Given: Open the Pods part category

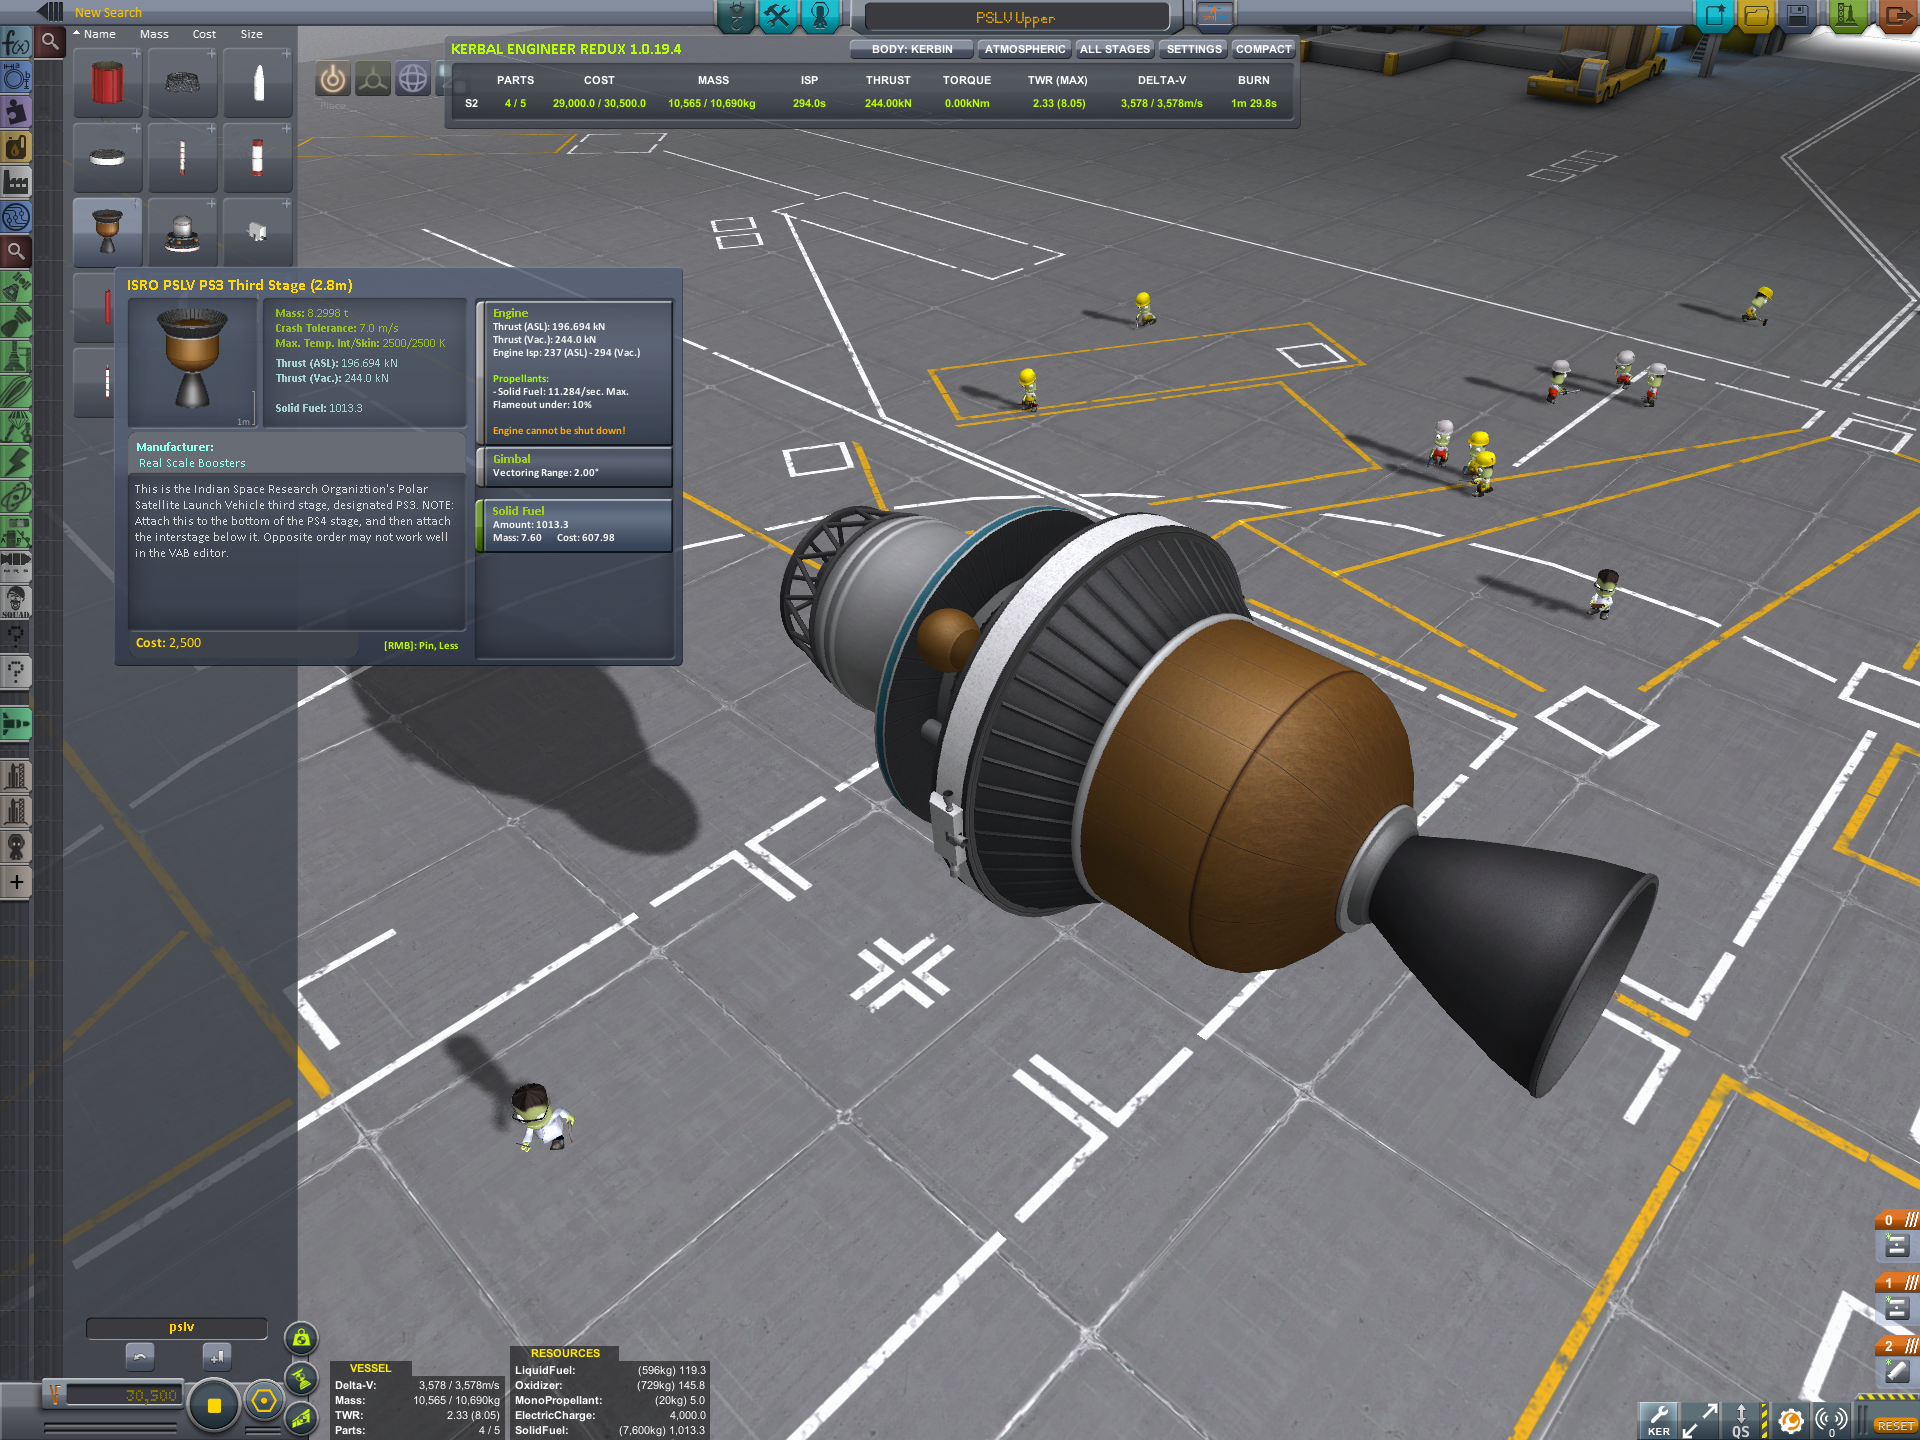Looking at the screenshot, I should pos(16,288).
